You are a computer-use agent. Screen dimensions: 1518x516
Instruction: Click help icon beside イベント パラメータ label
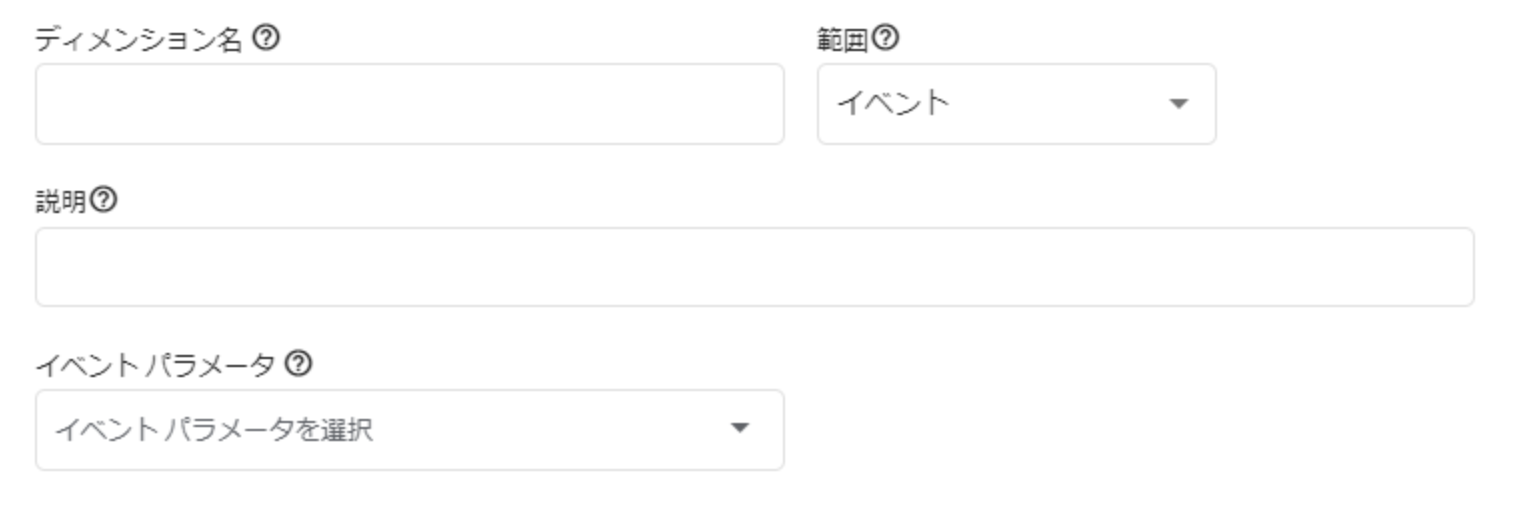point(298,364)
